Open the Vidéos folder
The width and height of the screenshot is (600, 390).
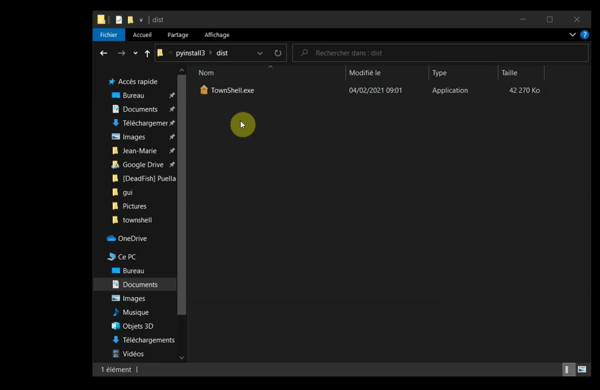[133, 354]
